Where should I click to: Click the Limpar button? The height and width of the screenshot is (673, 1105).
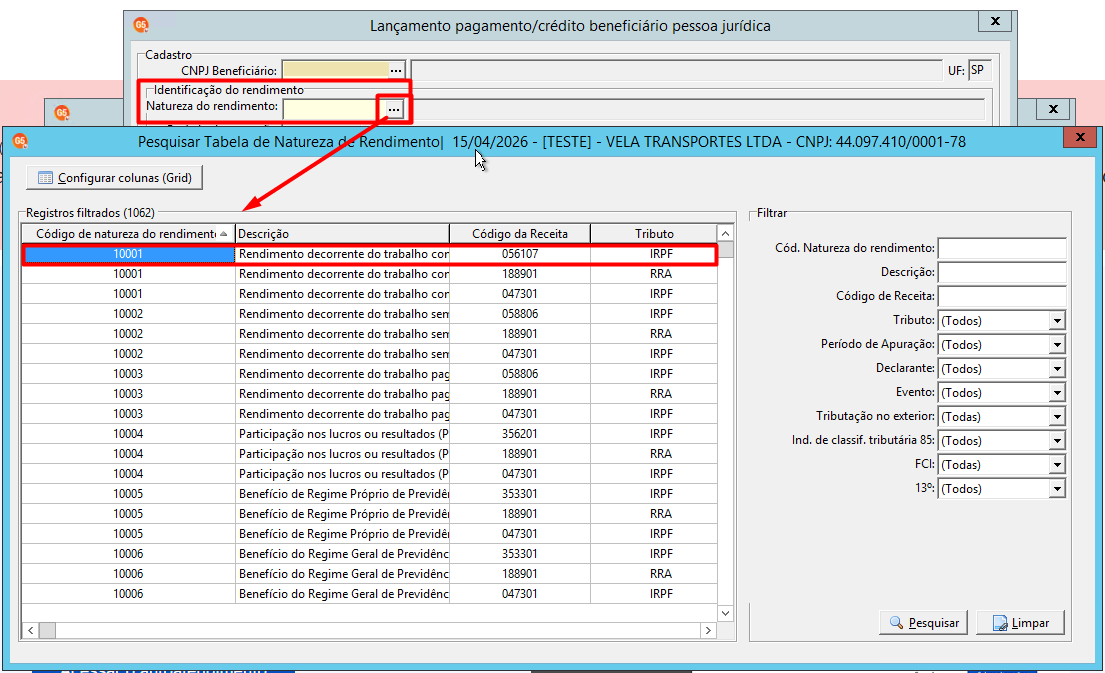click(x=1020, y=623)
